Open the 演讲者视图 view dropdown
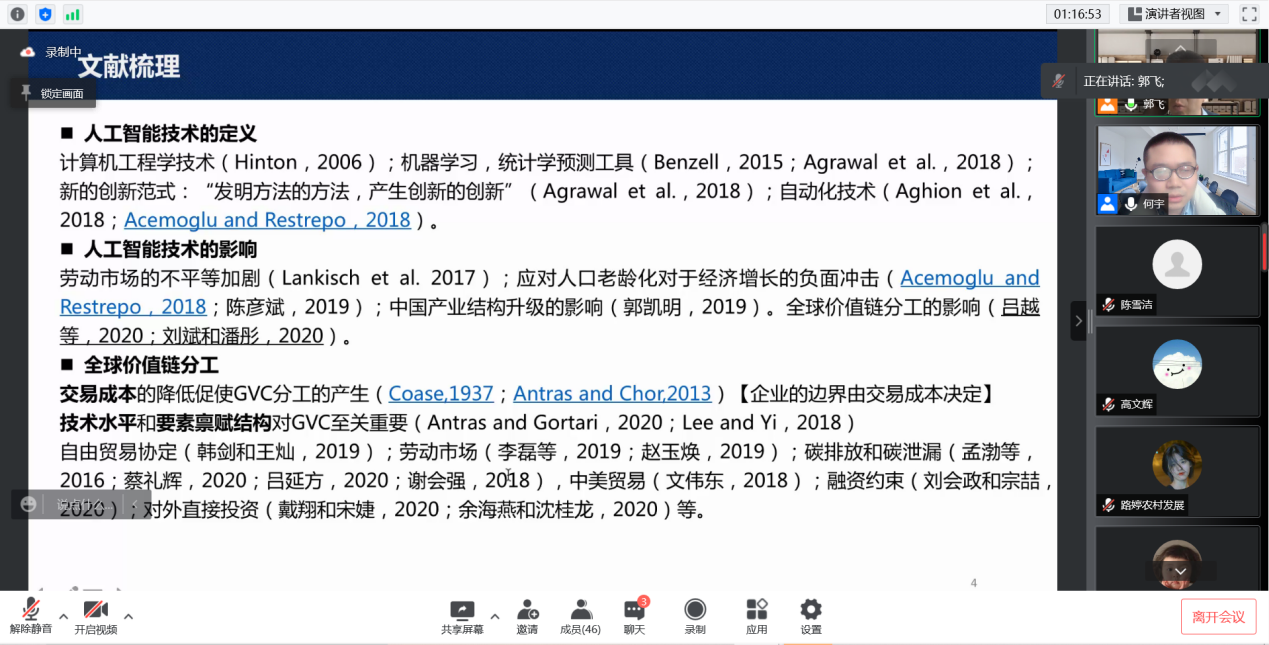This screenshot has height=645, width=1269. coord(1173,14)
